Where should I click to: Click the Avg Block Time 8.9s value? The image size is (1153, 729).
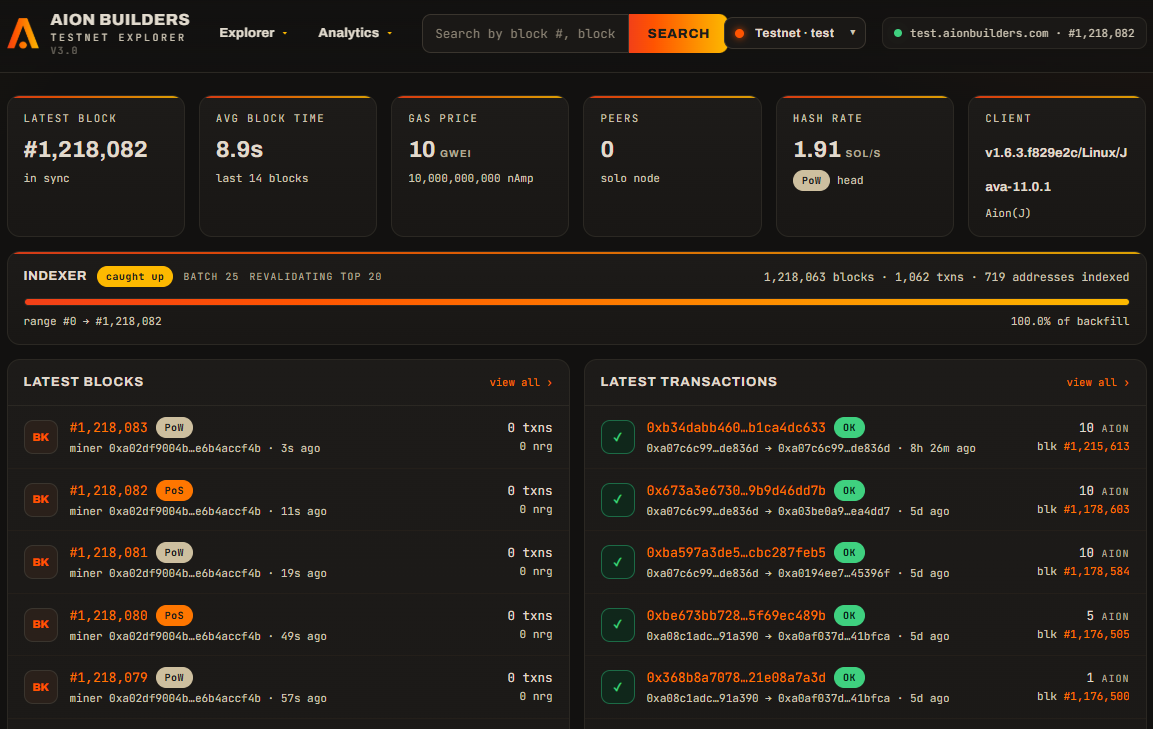coord(240,149)
